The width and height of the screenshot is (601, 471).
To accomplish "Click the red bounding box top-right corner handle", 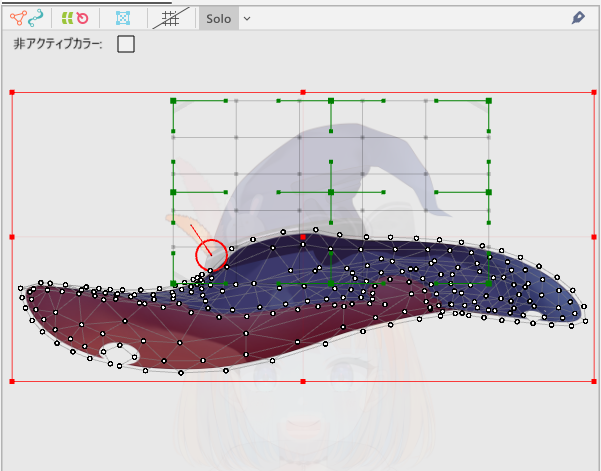I will coord(594,92).
